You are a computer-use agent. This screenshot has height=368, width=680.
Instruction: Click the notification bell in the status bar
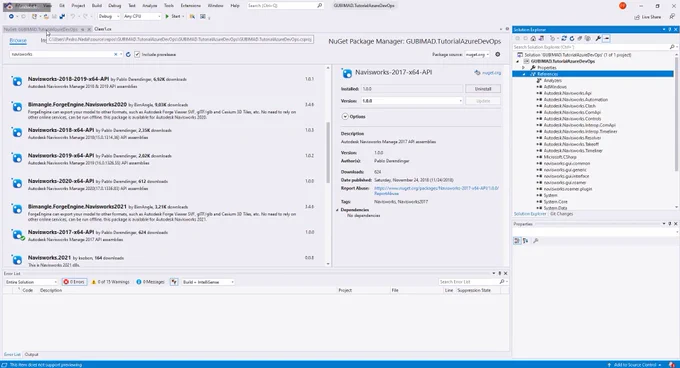click(672, 365)
